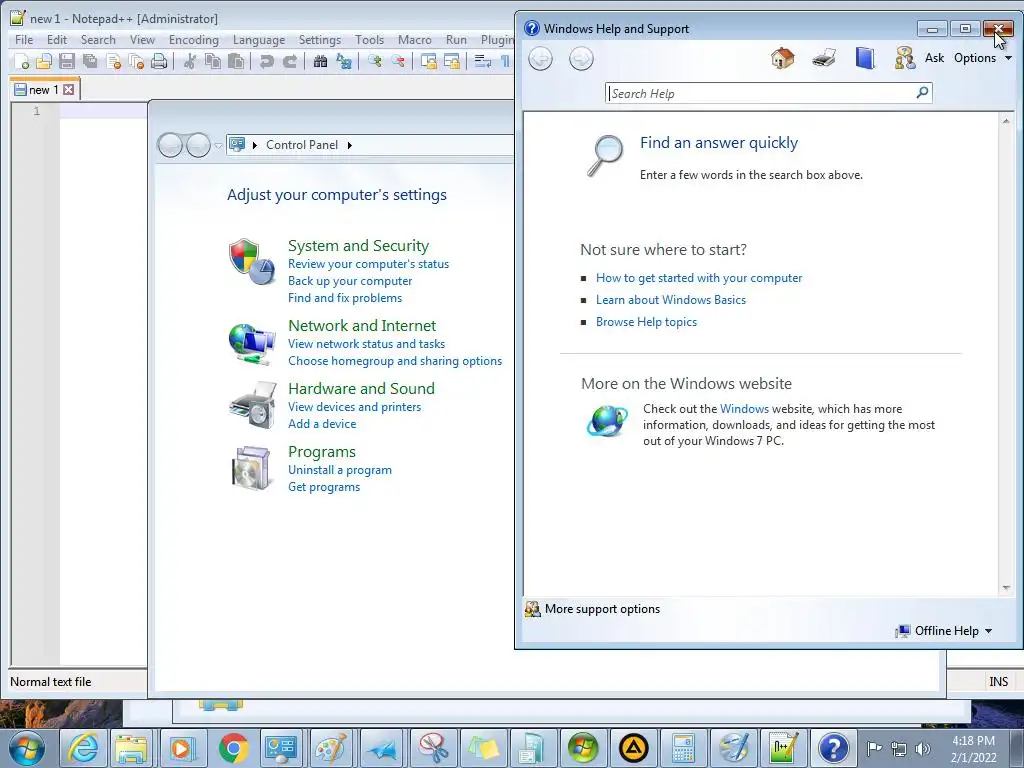1024x768 pixels.
Task: Click the Search Help magnifier button
Action: click(x=923, y=93)
